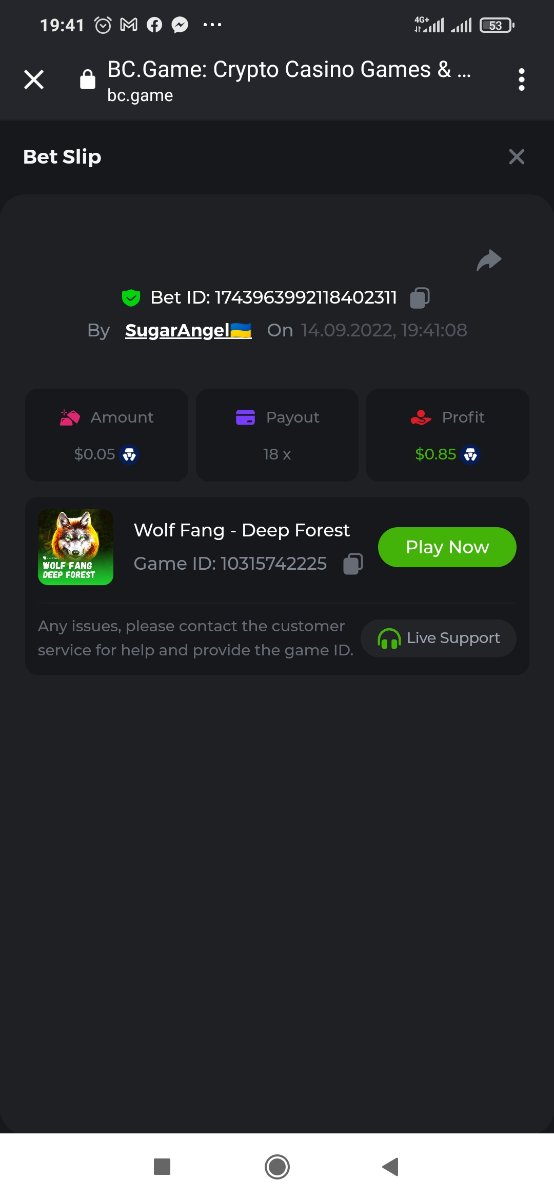This screenshot has width=554, height=1200.
Task: Tap the Profit coin currency icon
Action: point(470,454)
